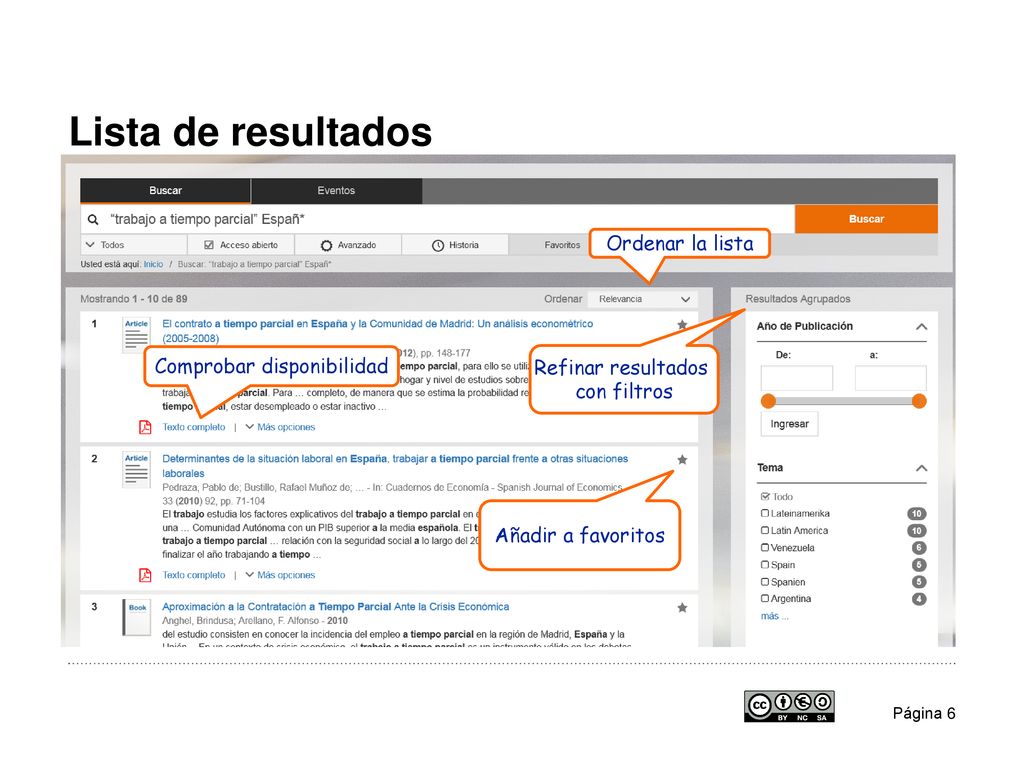Viewport: 1024px width, 768px height.
Task: Check the Lateinamerika filter
Action: 765,513
